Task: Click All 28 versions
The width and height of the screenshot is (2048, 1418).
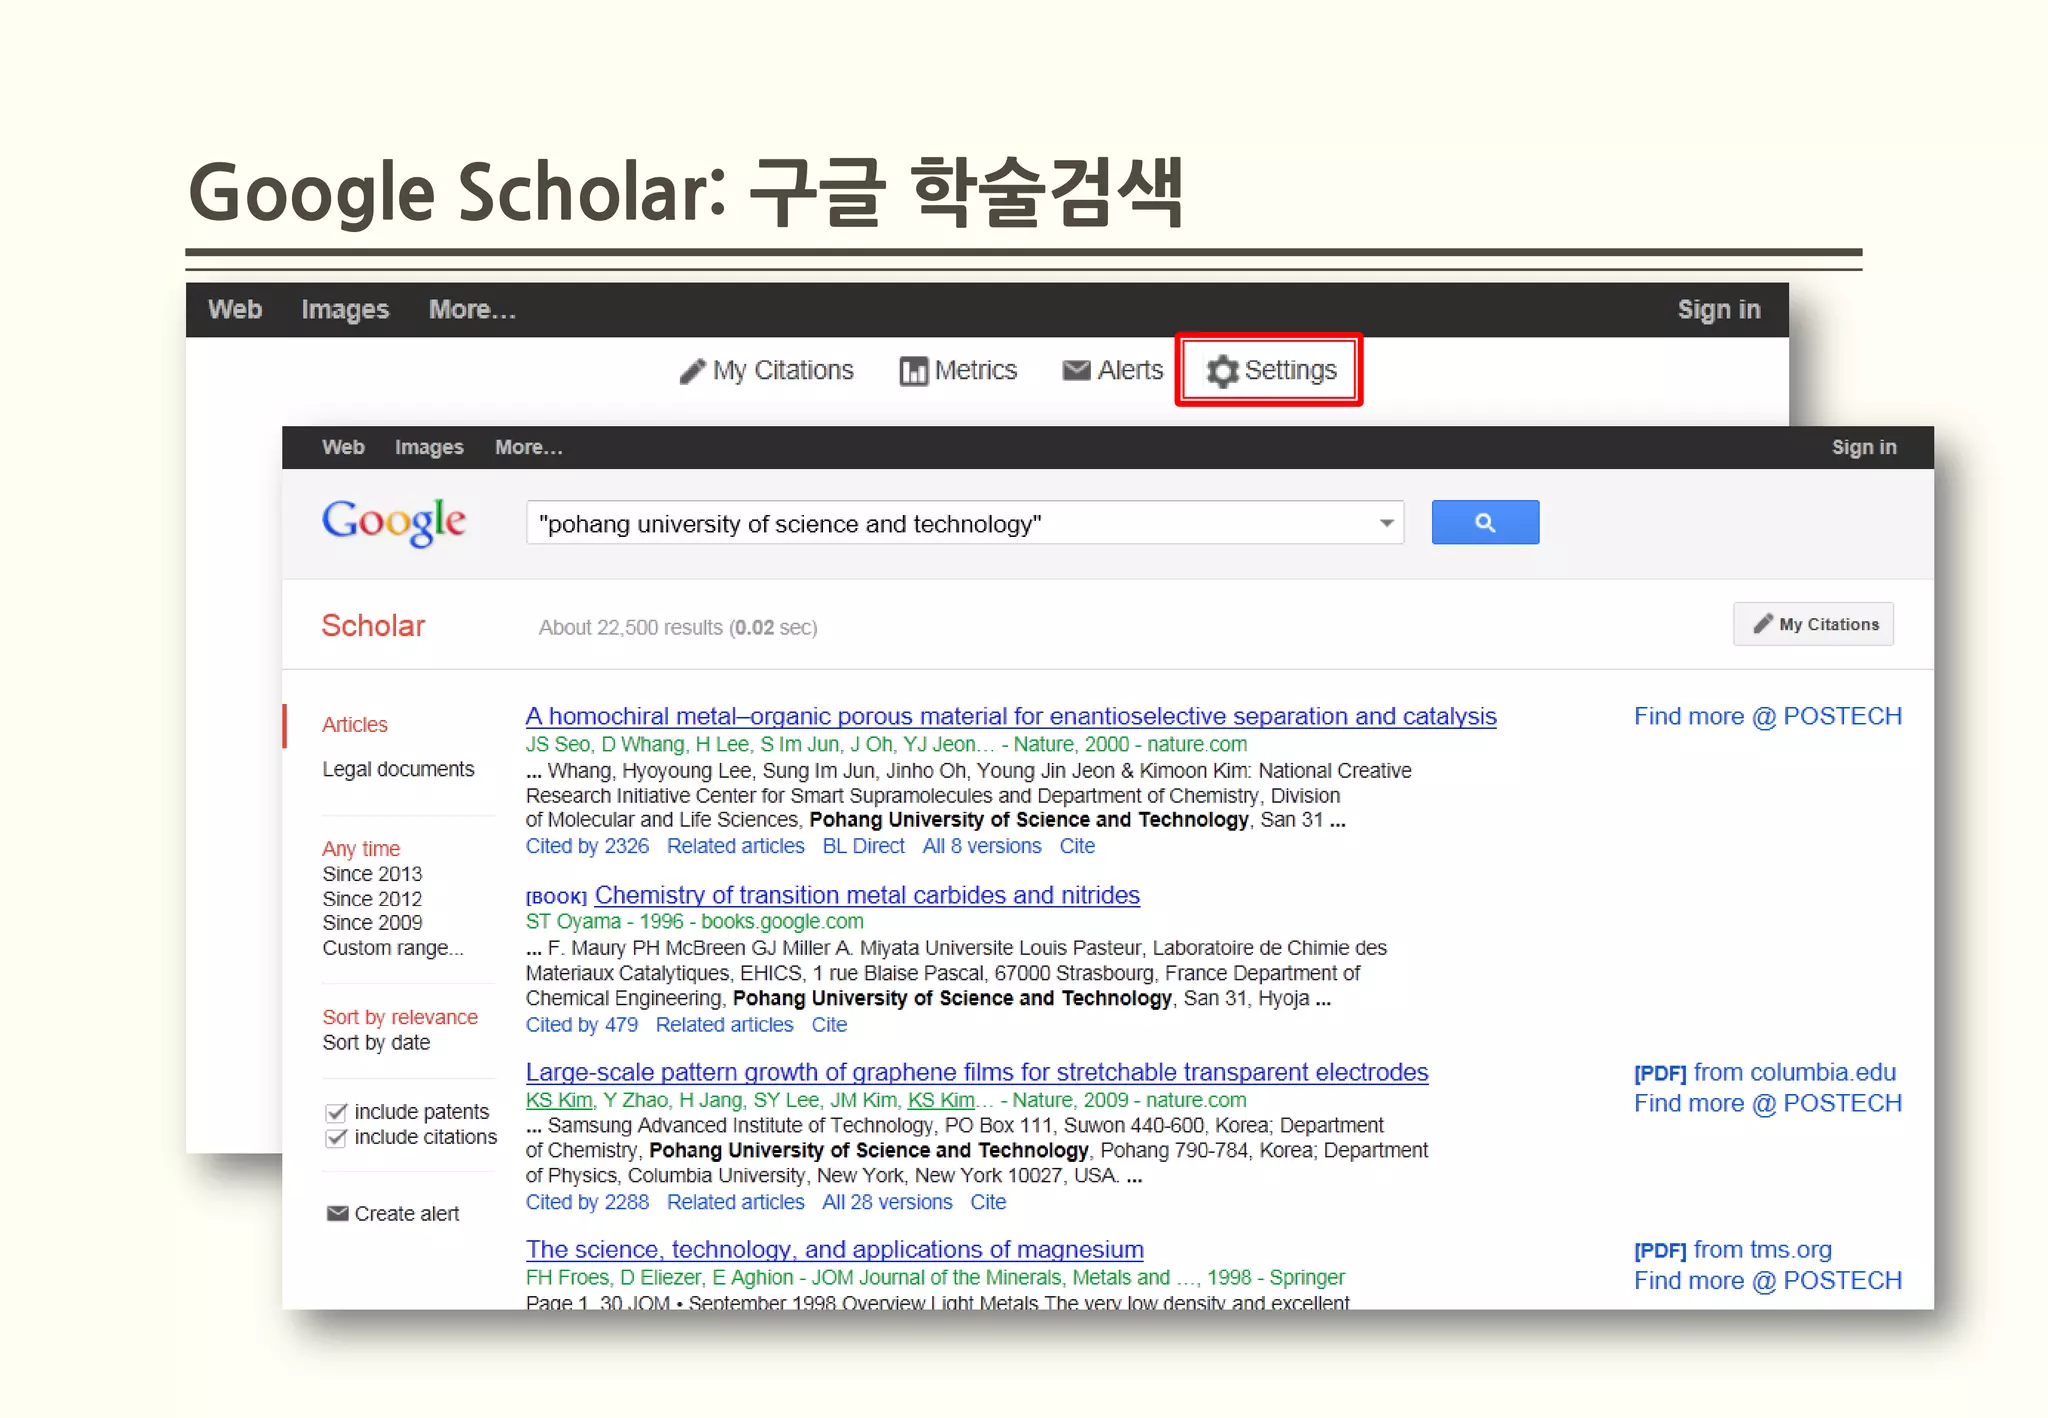Action: tap(887, 1202)
